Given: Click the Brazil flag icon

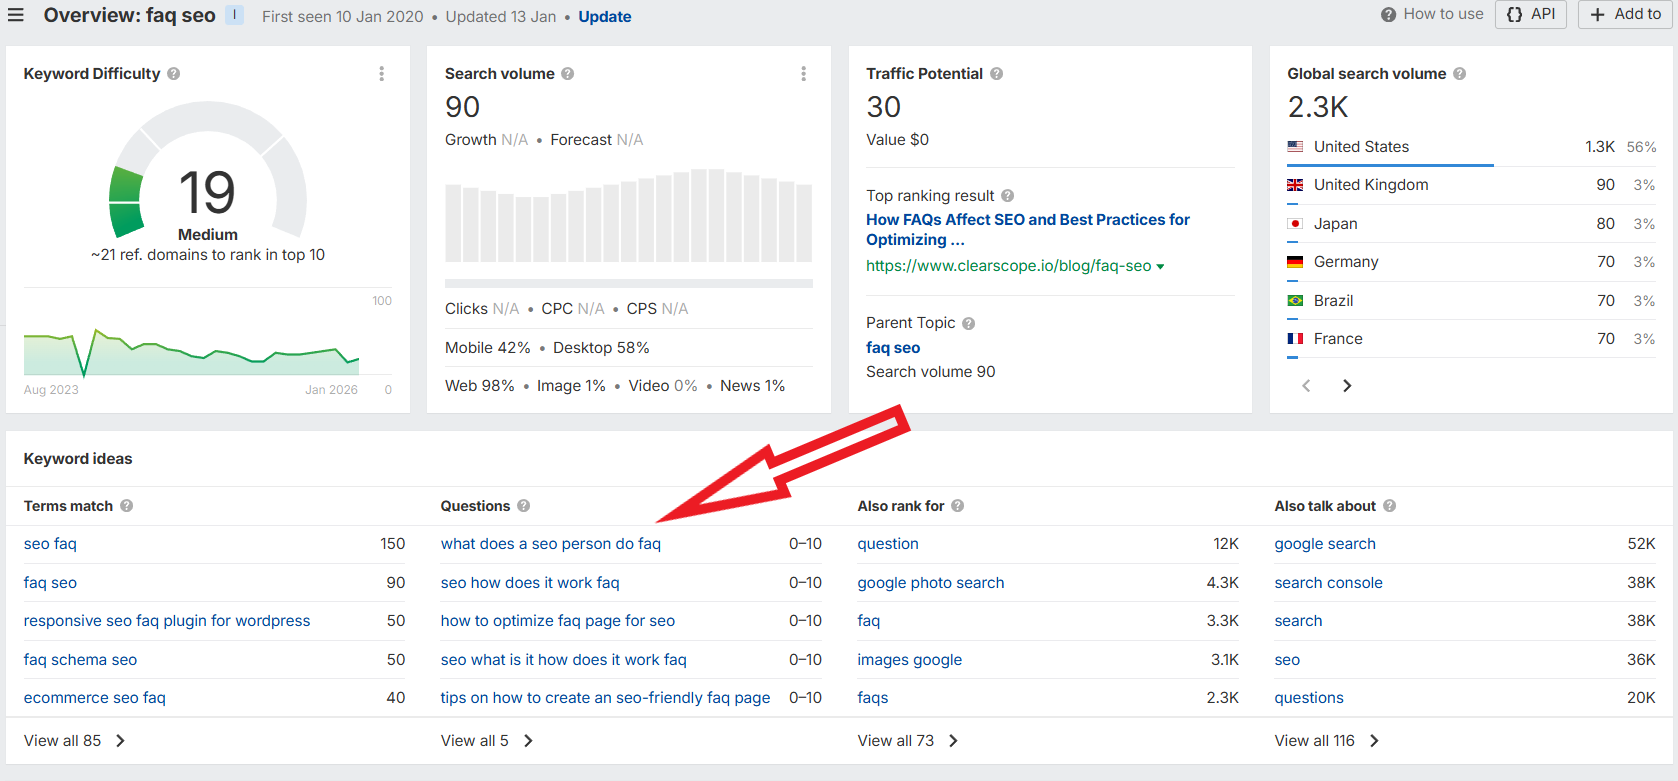Looking at the screenshot, I should pos(1295,301).
